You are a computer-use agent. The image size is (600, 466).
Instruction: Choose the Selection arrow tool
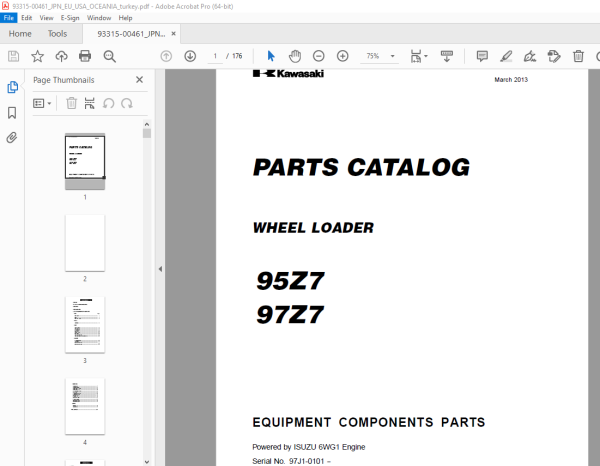click(x=271, y=56)
